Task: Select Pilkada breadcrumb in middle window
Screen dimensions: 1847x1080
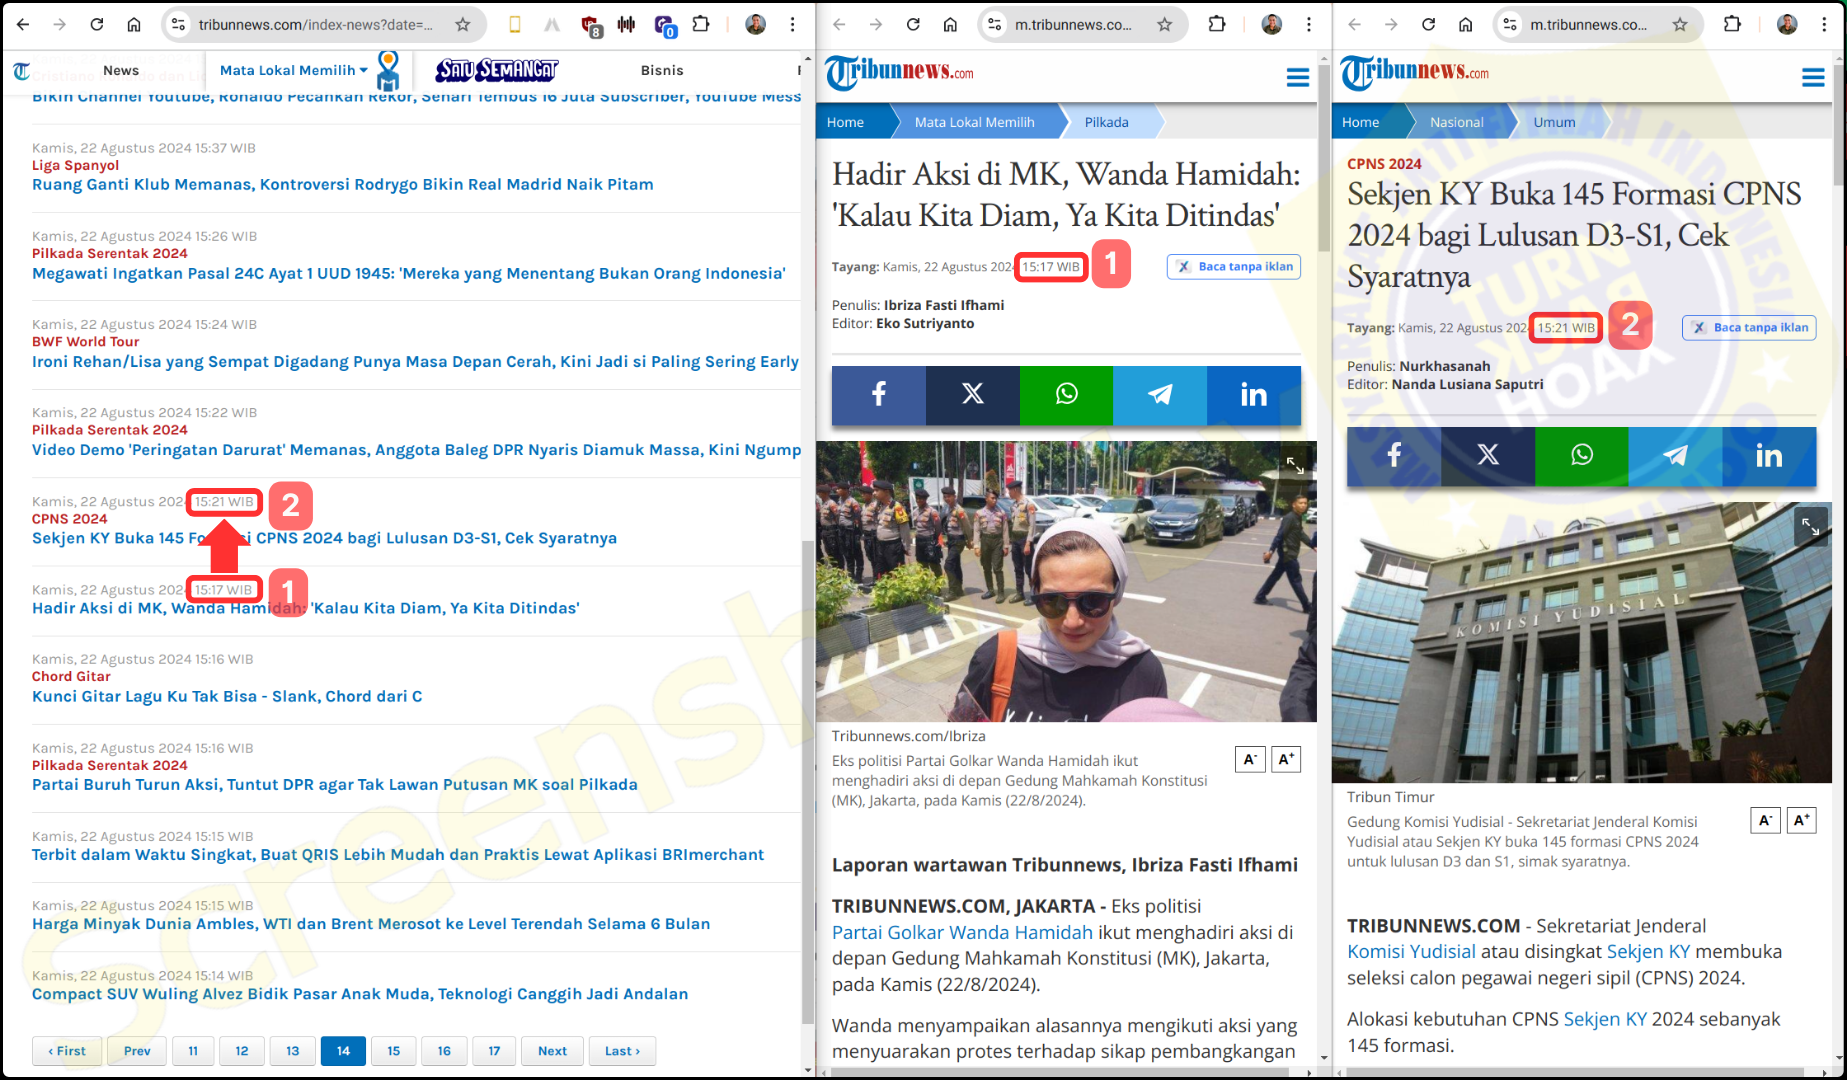Action: (x=1106, y=122)
